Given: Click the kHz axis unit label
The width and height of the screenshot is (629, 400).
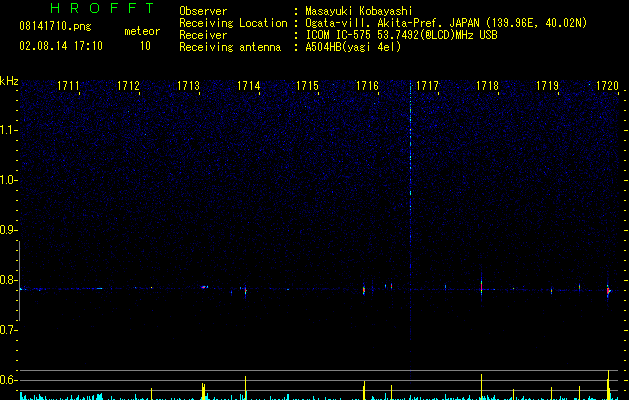Looking at the screenshot, I should (x=9, y=81).
